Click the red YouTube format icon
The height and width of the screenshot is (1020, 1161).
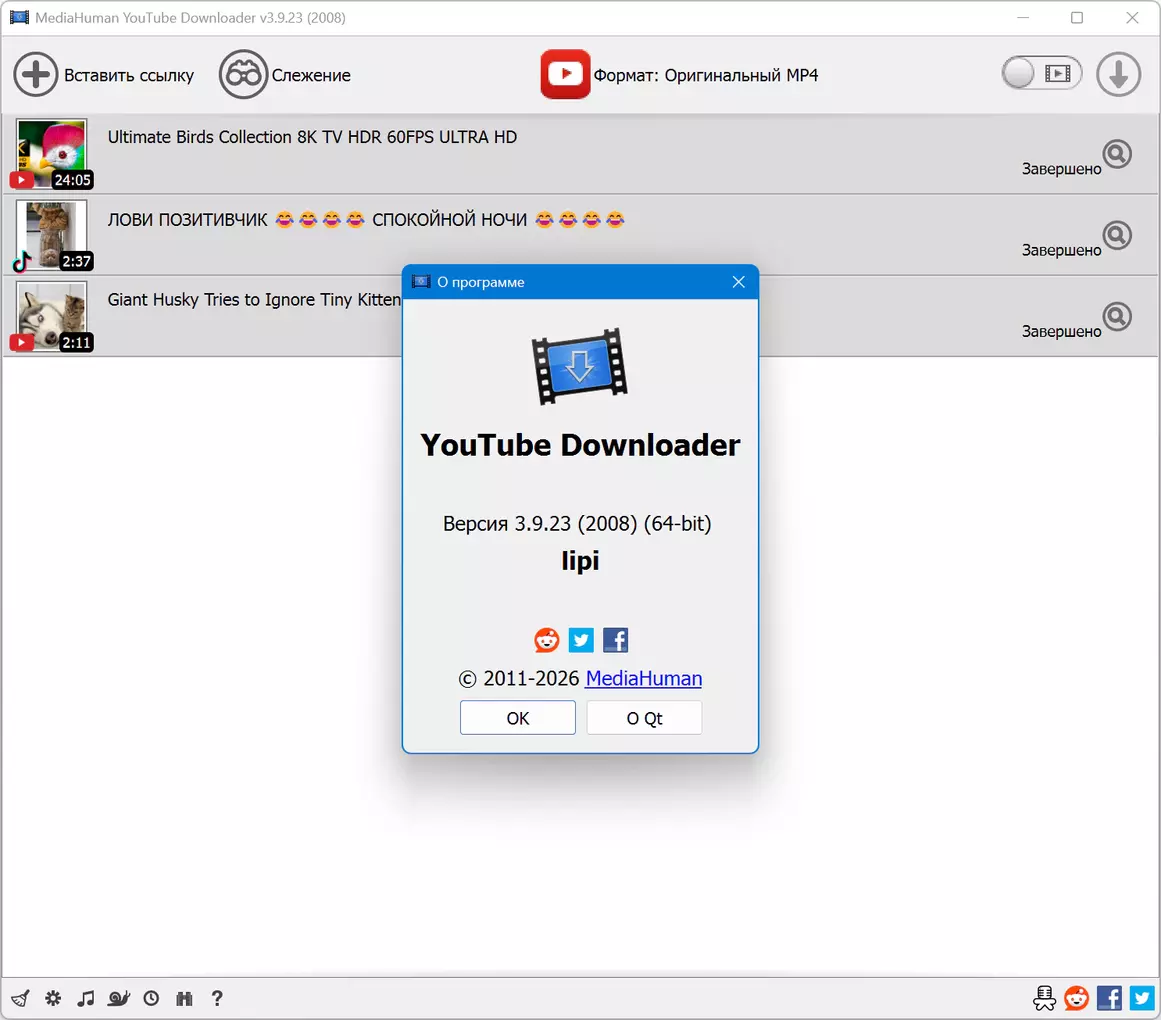(565, 74)
